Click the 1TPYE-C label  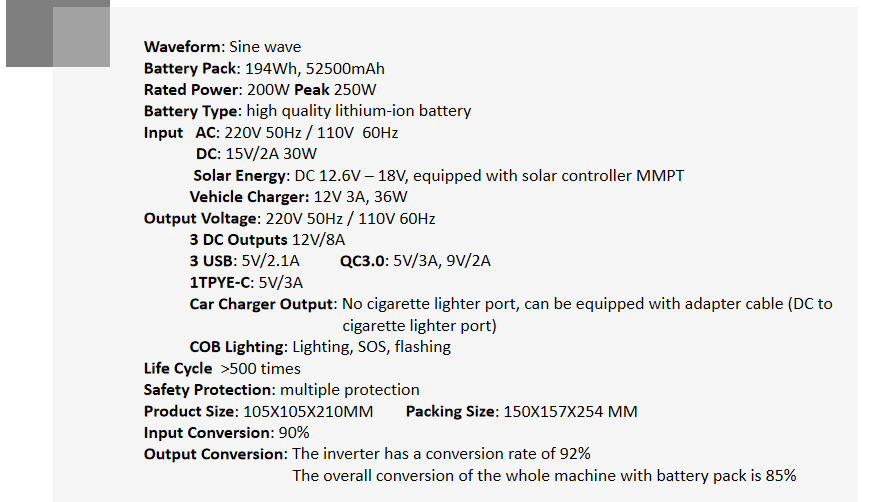220,282
